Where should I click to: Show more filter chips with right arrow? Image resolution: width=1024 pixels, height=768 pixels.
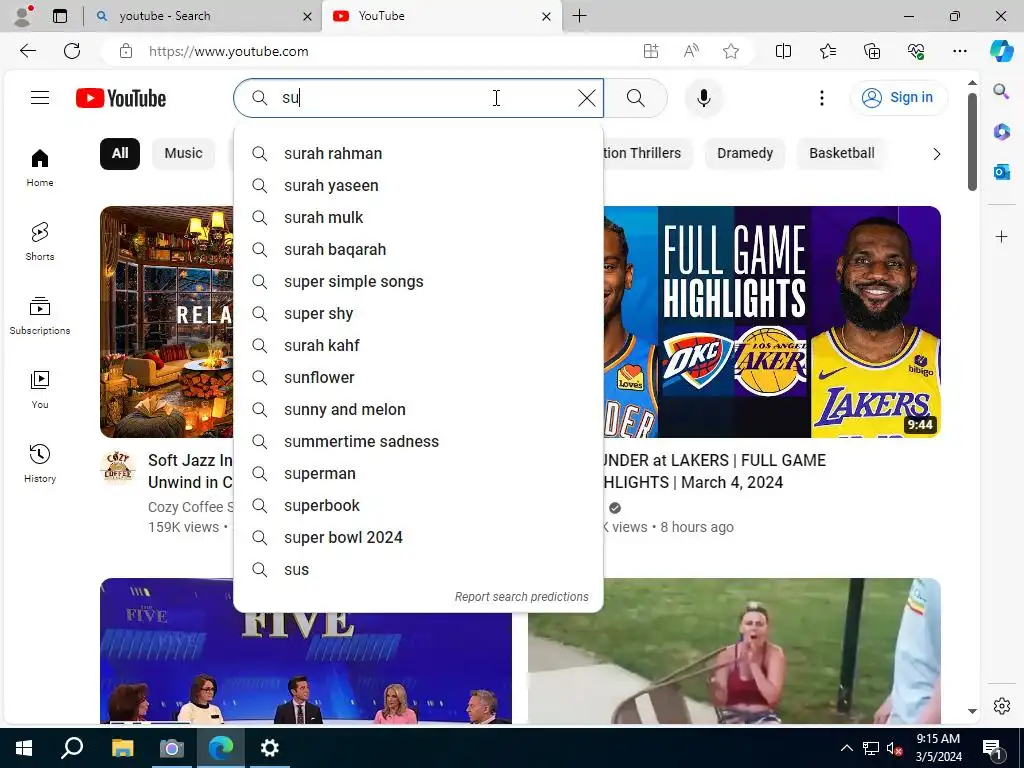tap(936, 154)
